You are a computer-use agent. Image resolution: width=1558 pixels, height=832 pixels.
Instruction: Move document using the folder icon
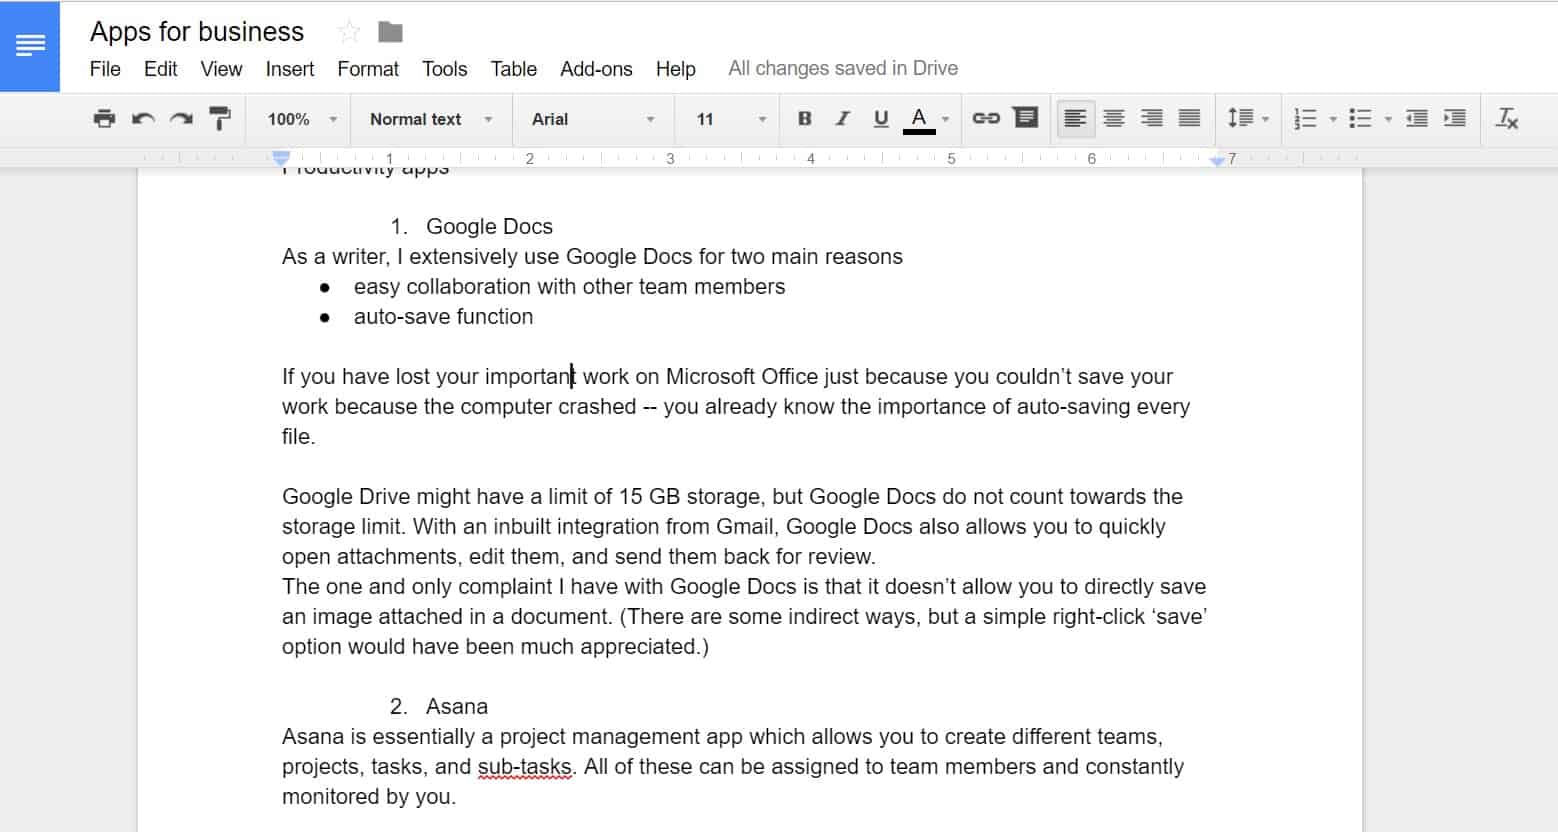(390, 32)
